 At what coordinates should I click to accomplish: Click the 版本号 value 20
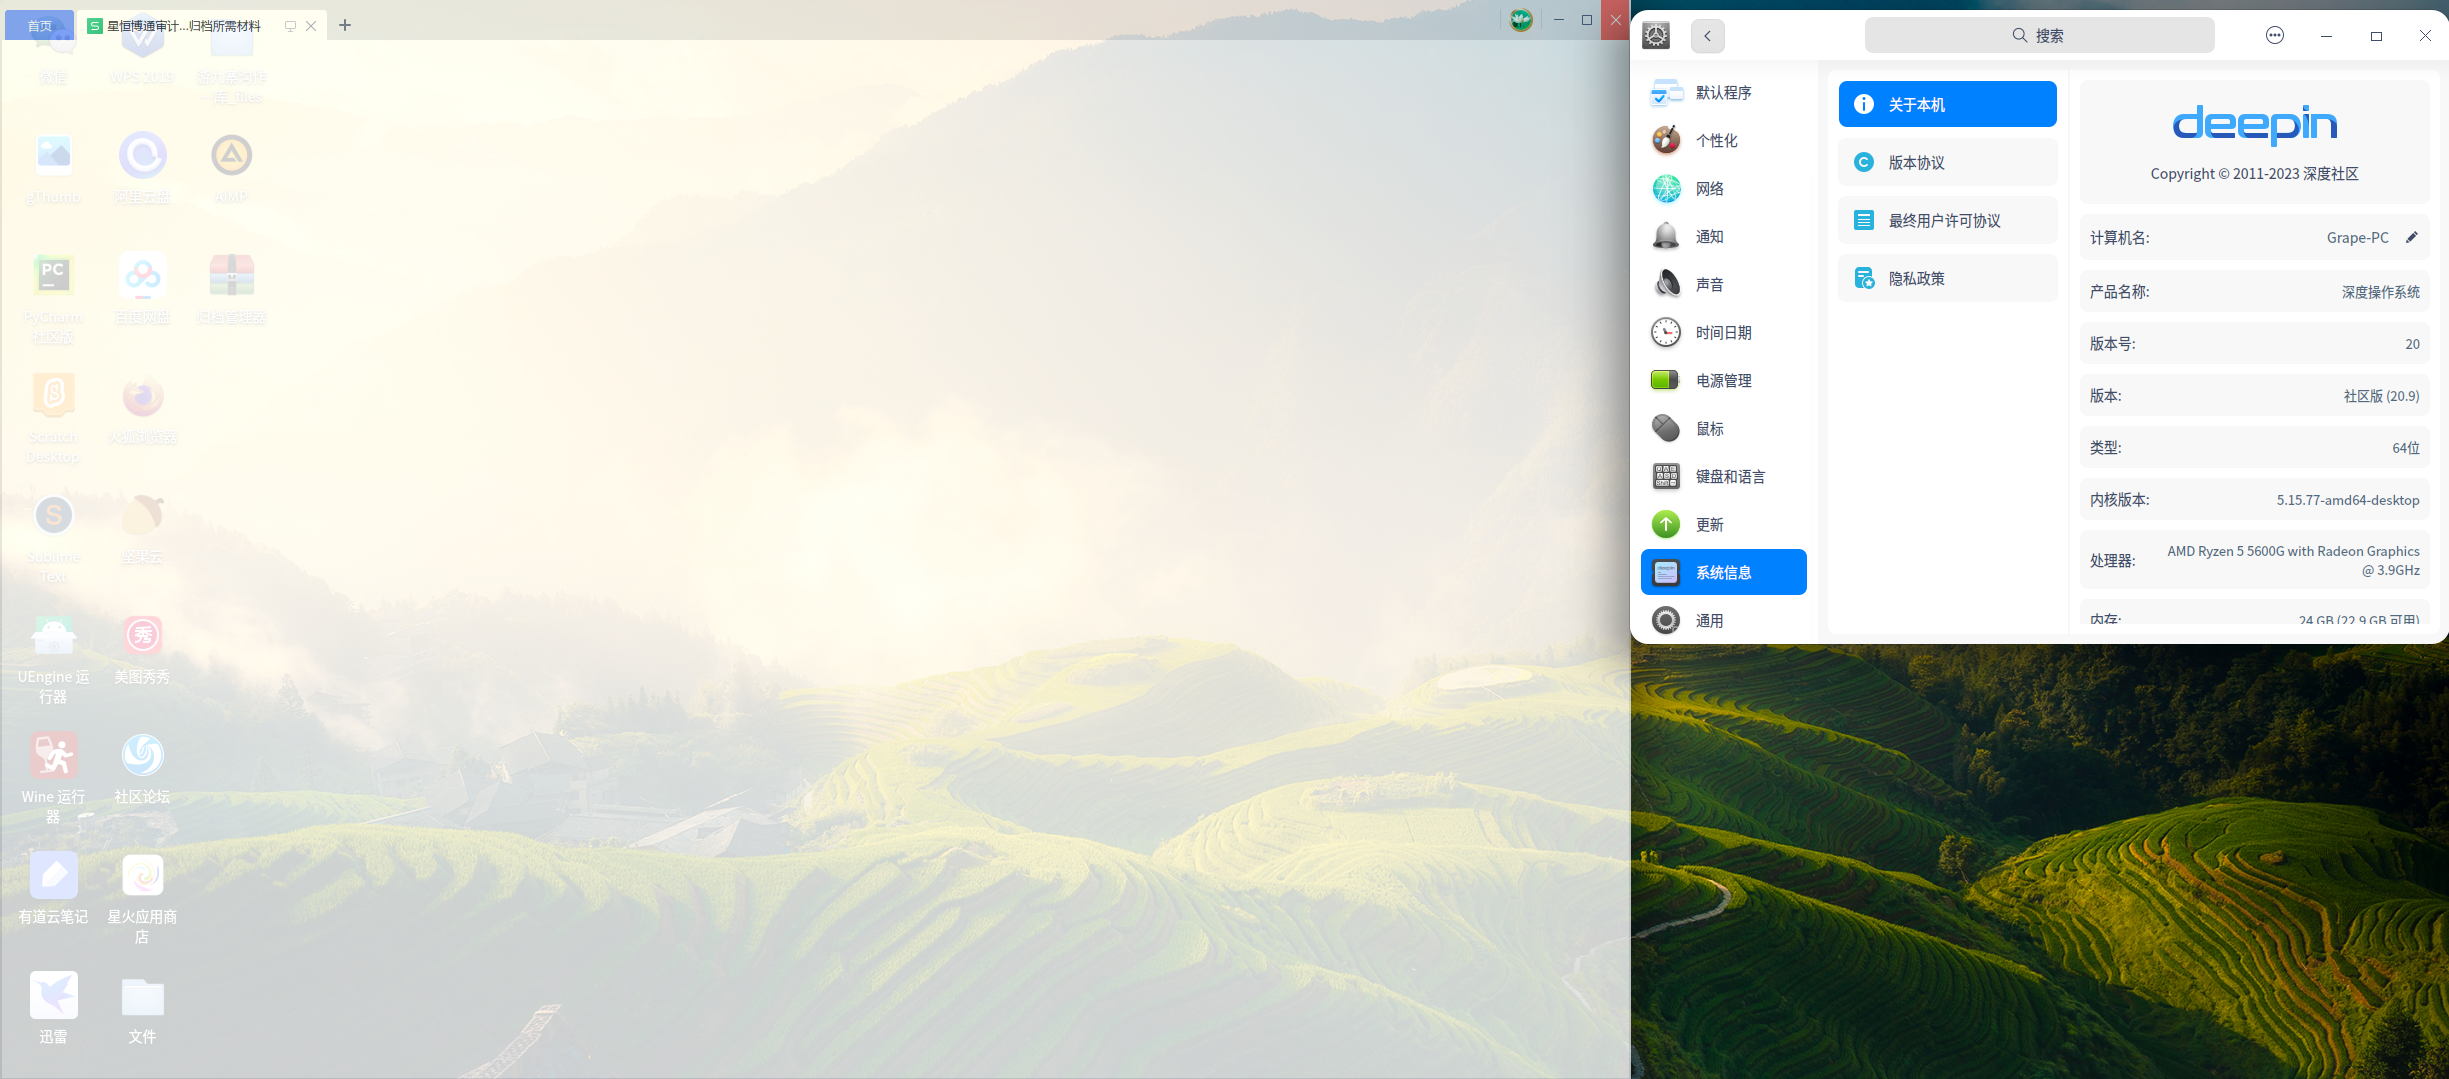pyautogui.click(x=2413, y=344)
